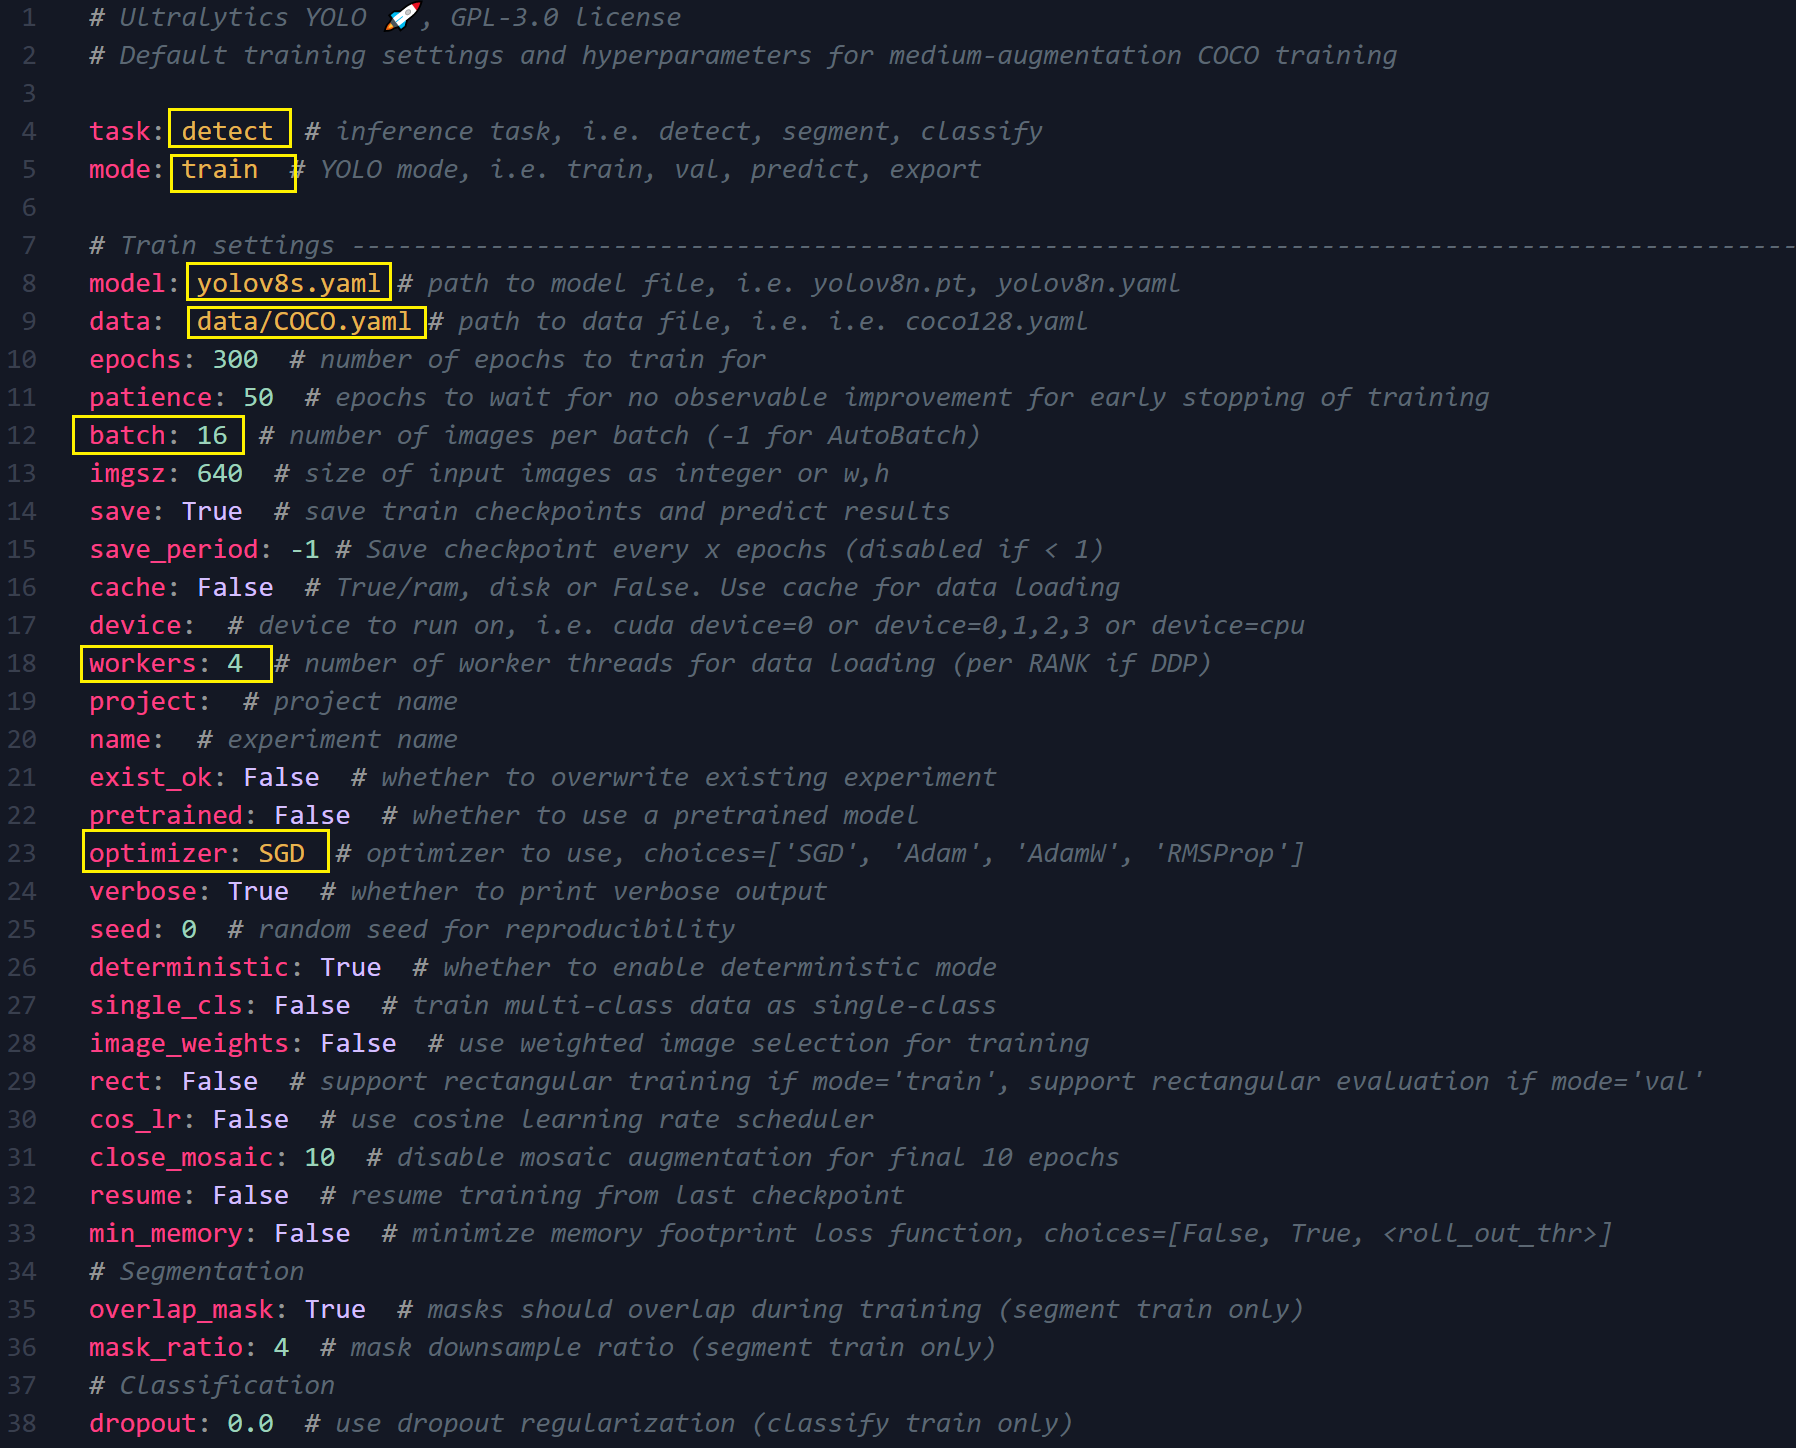1796x1448 pixels.
Task: Click the False value of pretrained
Action: click(x=312, y=815)
